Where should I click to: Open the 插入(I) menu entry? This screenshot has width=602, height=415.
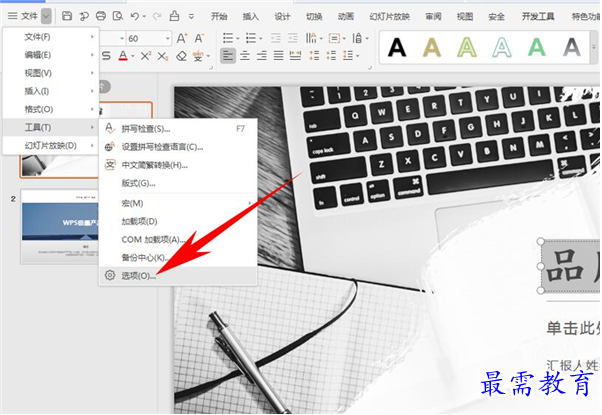tap(51, 91)
